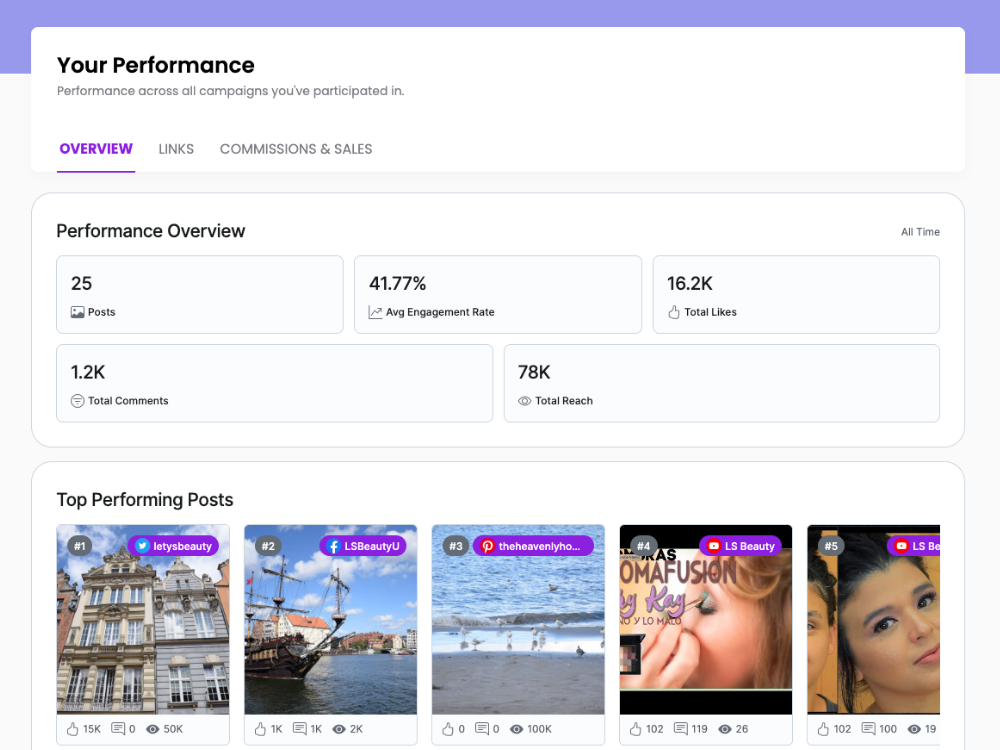1000x750 pixels.
Task: Click comments icon under post #4
Action: tap(681, 729)
